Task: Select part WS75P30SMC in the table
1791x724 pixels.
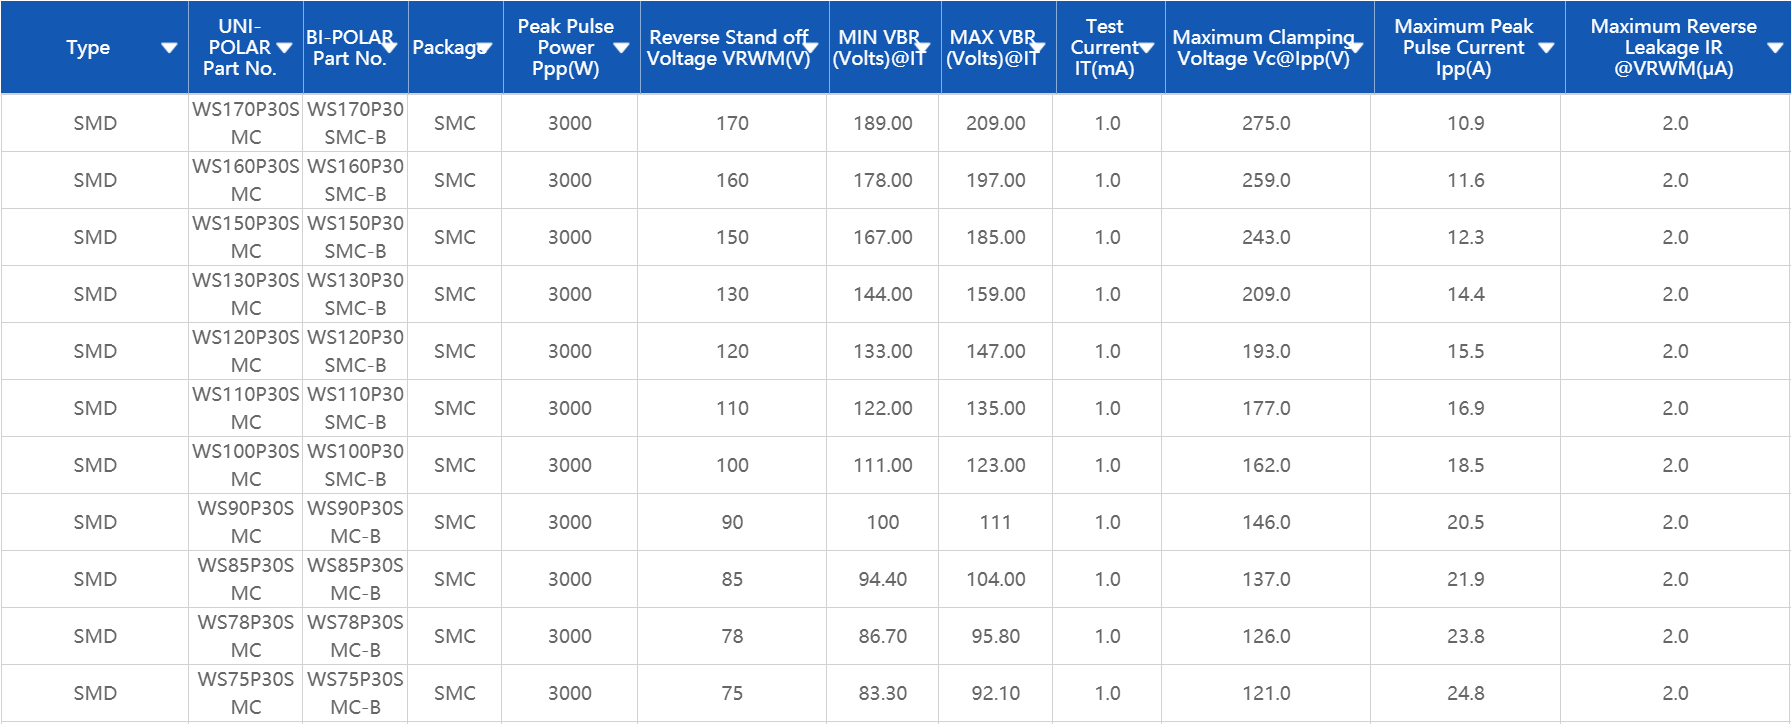Action: pos(246,693)
